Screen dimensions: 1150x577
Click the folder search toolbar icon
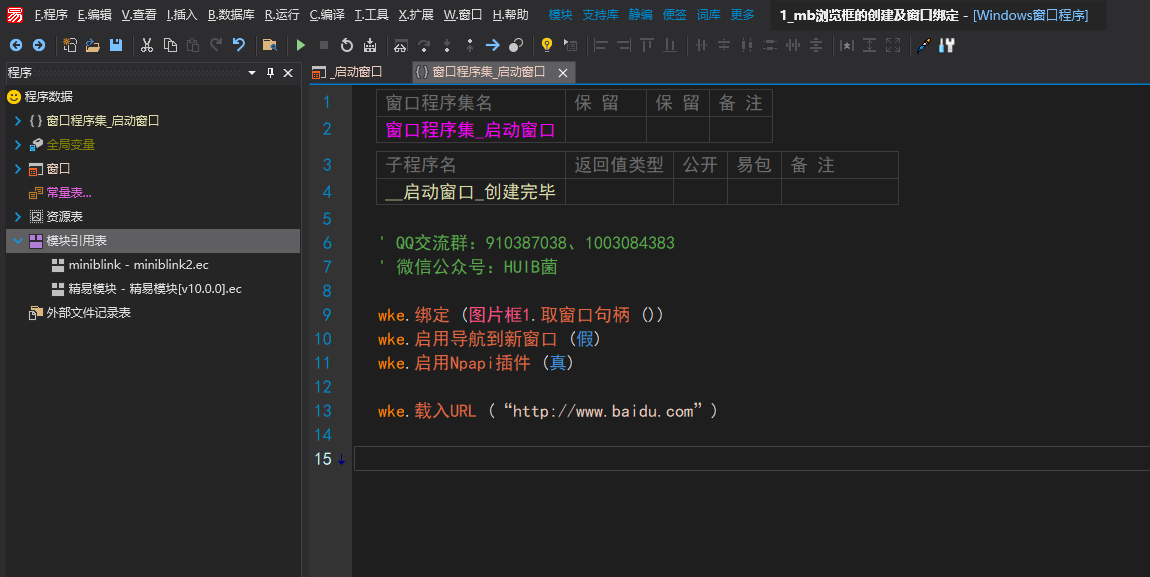[x=270, y=45]
